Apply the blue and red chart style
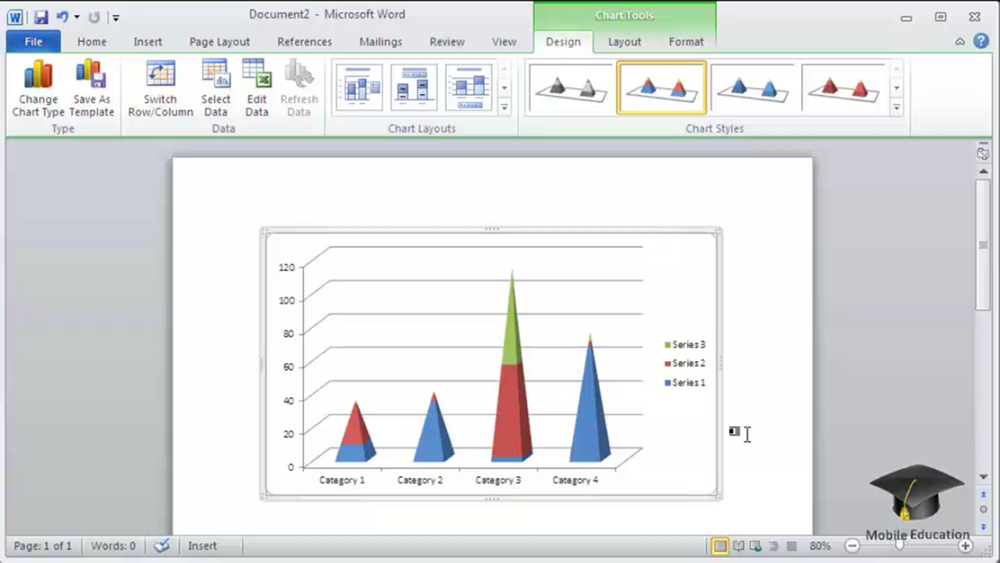The height and width of the screenshot is (563, 1000). click(661, 88)
